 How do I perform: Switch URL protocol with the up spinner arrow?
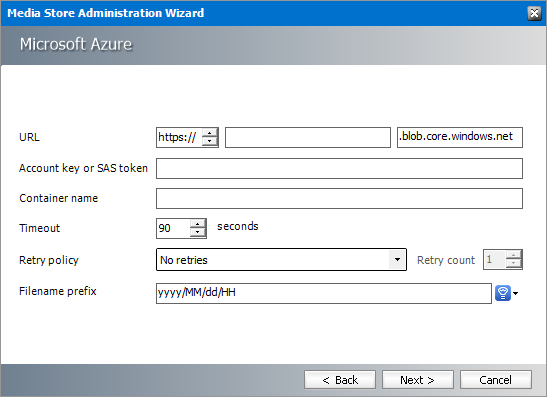(x=209, y=134)
